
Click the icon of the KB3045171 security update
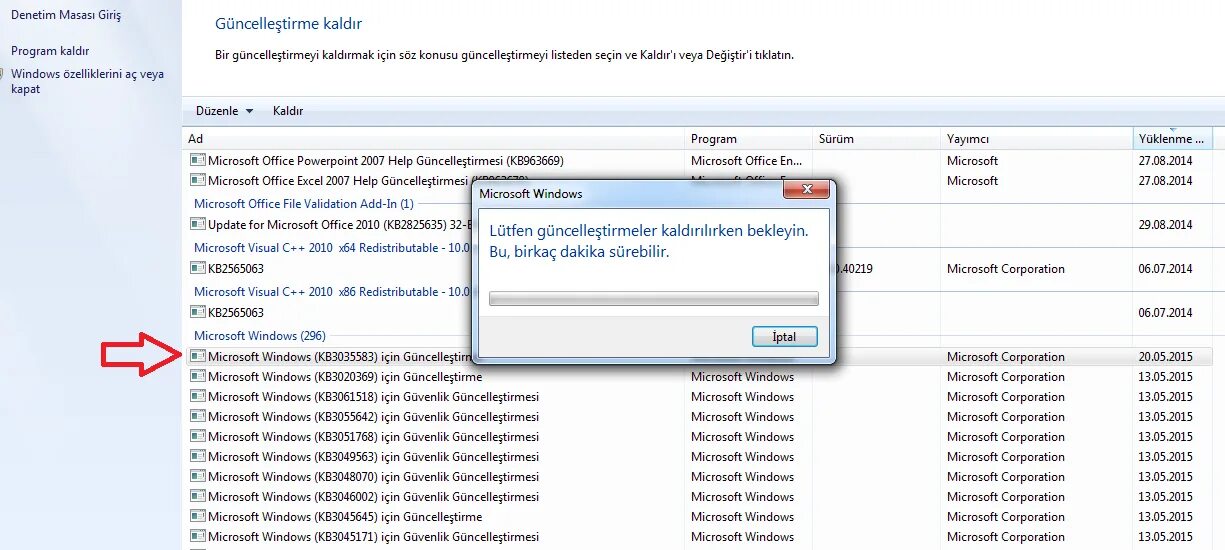point(197,536)
